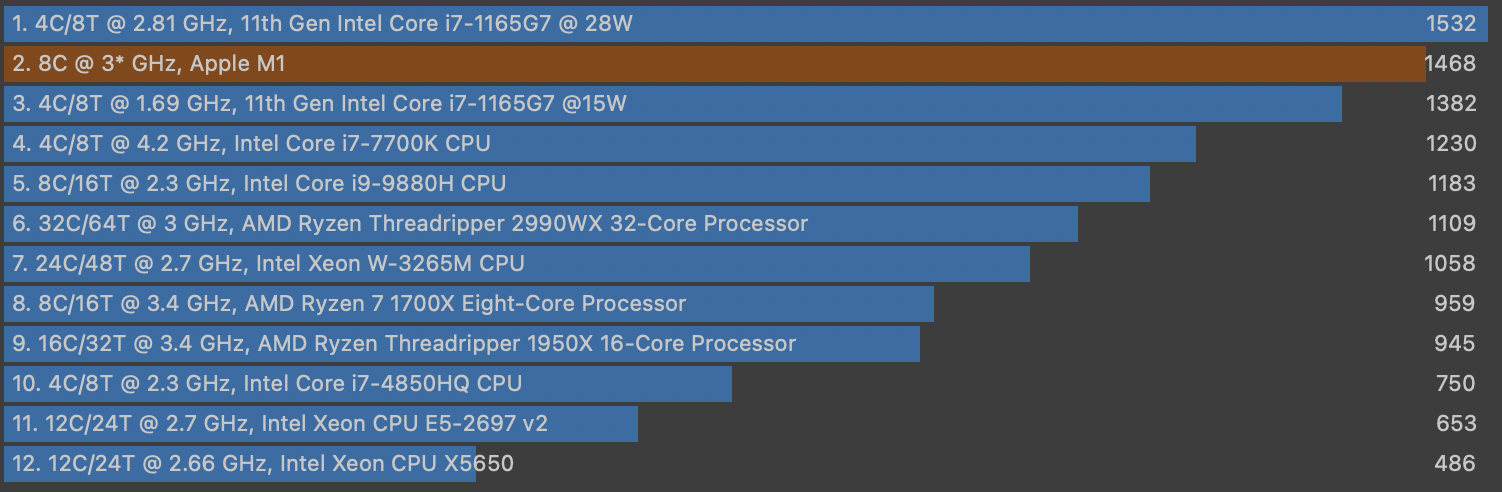Select the i7-1165G7 @15W entry
Image resolution: width=1502 pixels, height=492 pixels.
(320, 103)
